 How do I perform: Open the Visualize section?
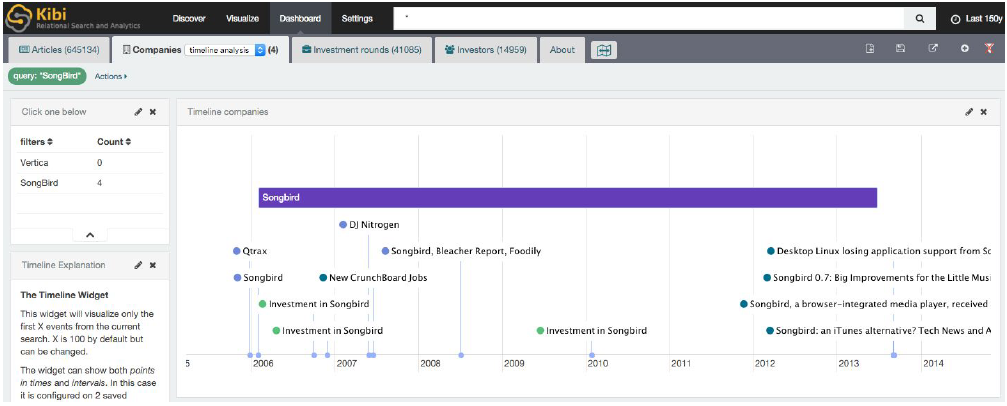click(x=242, y=19)
